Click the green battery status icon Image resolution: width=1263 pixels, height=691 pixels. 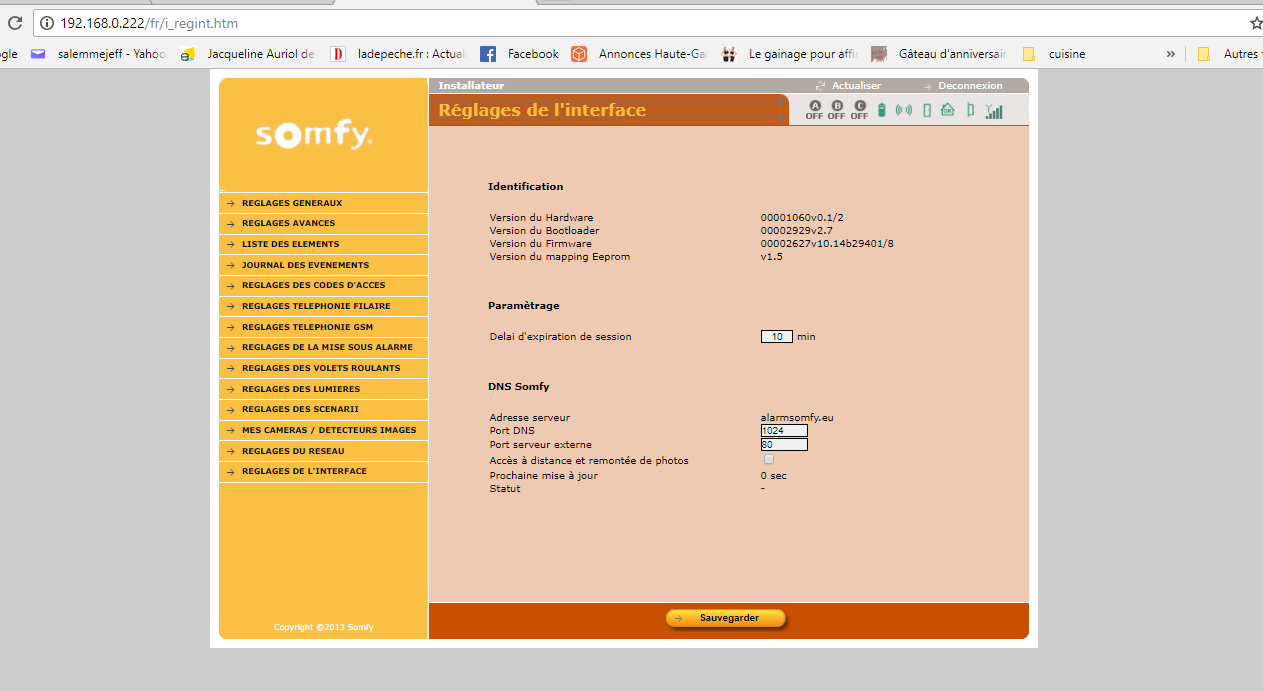point(882,110)
